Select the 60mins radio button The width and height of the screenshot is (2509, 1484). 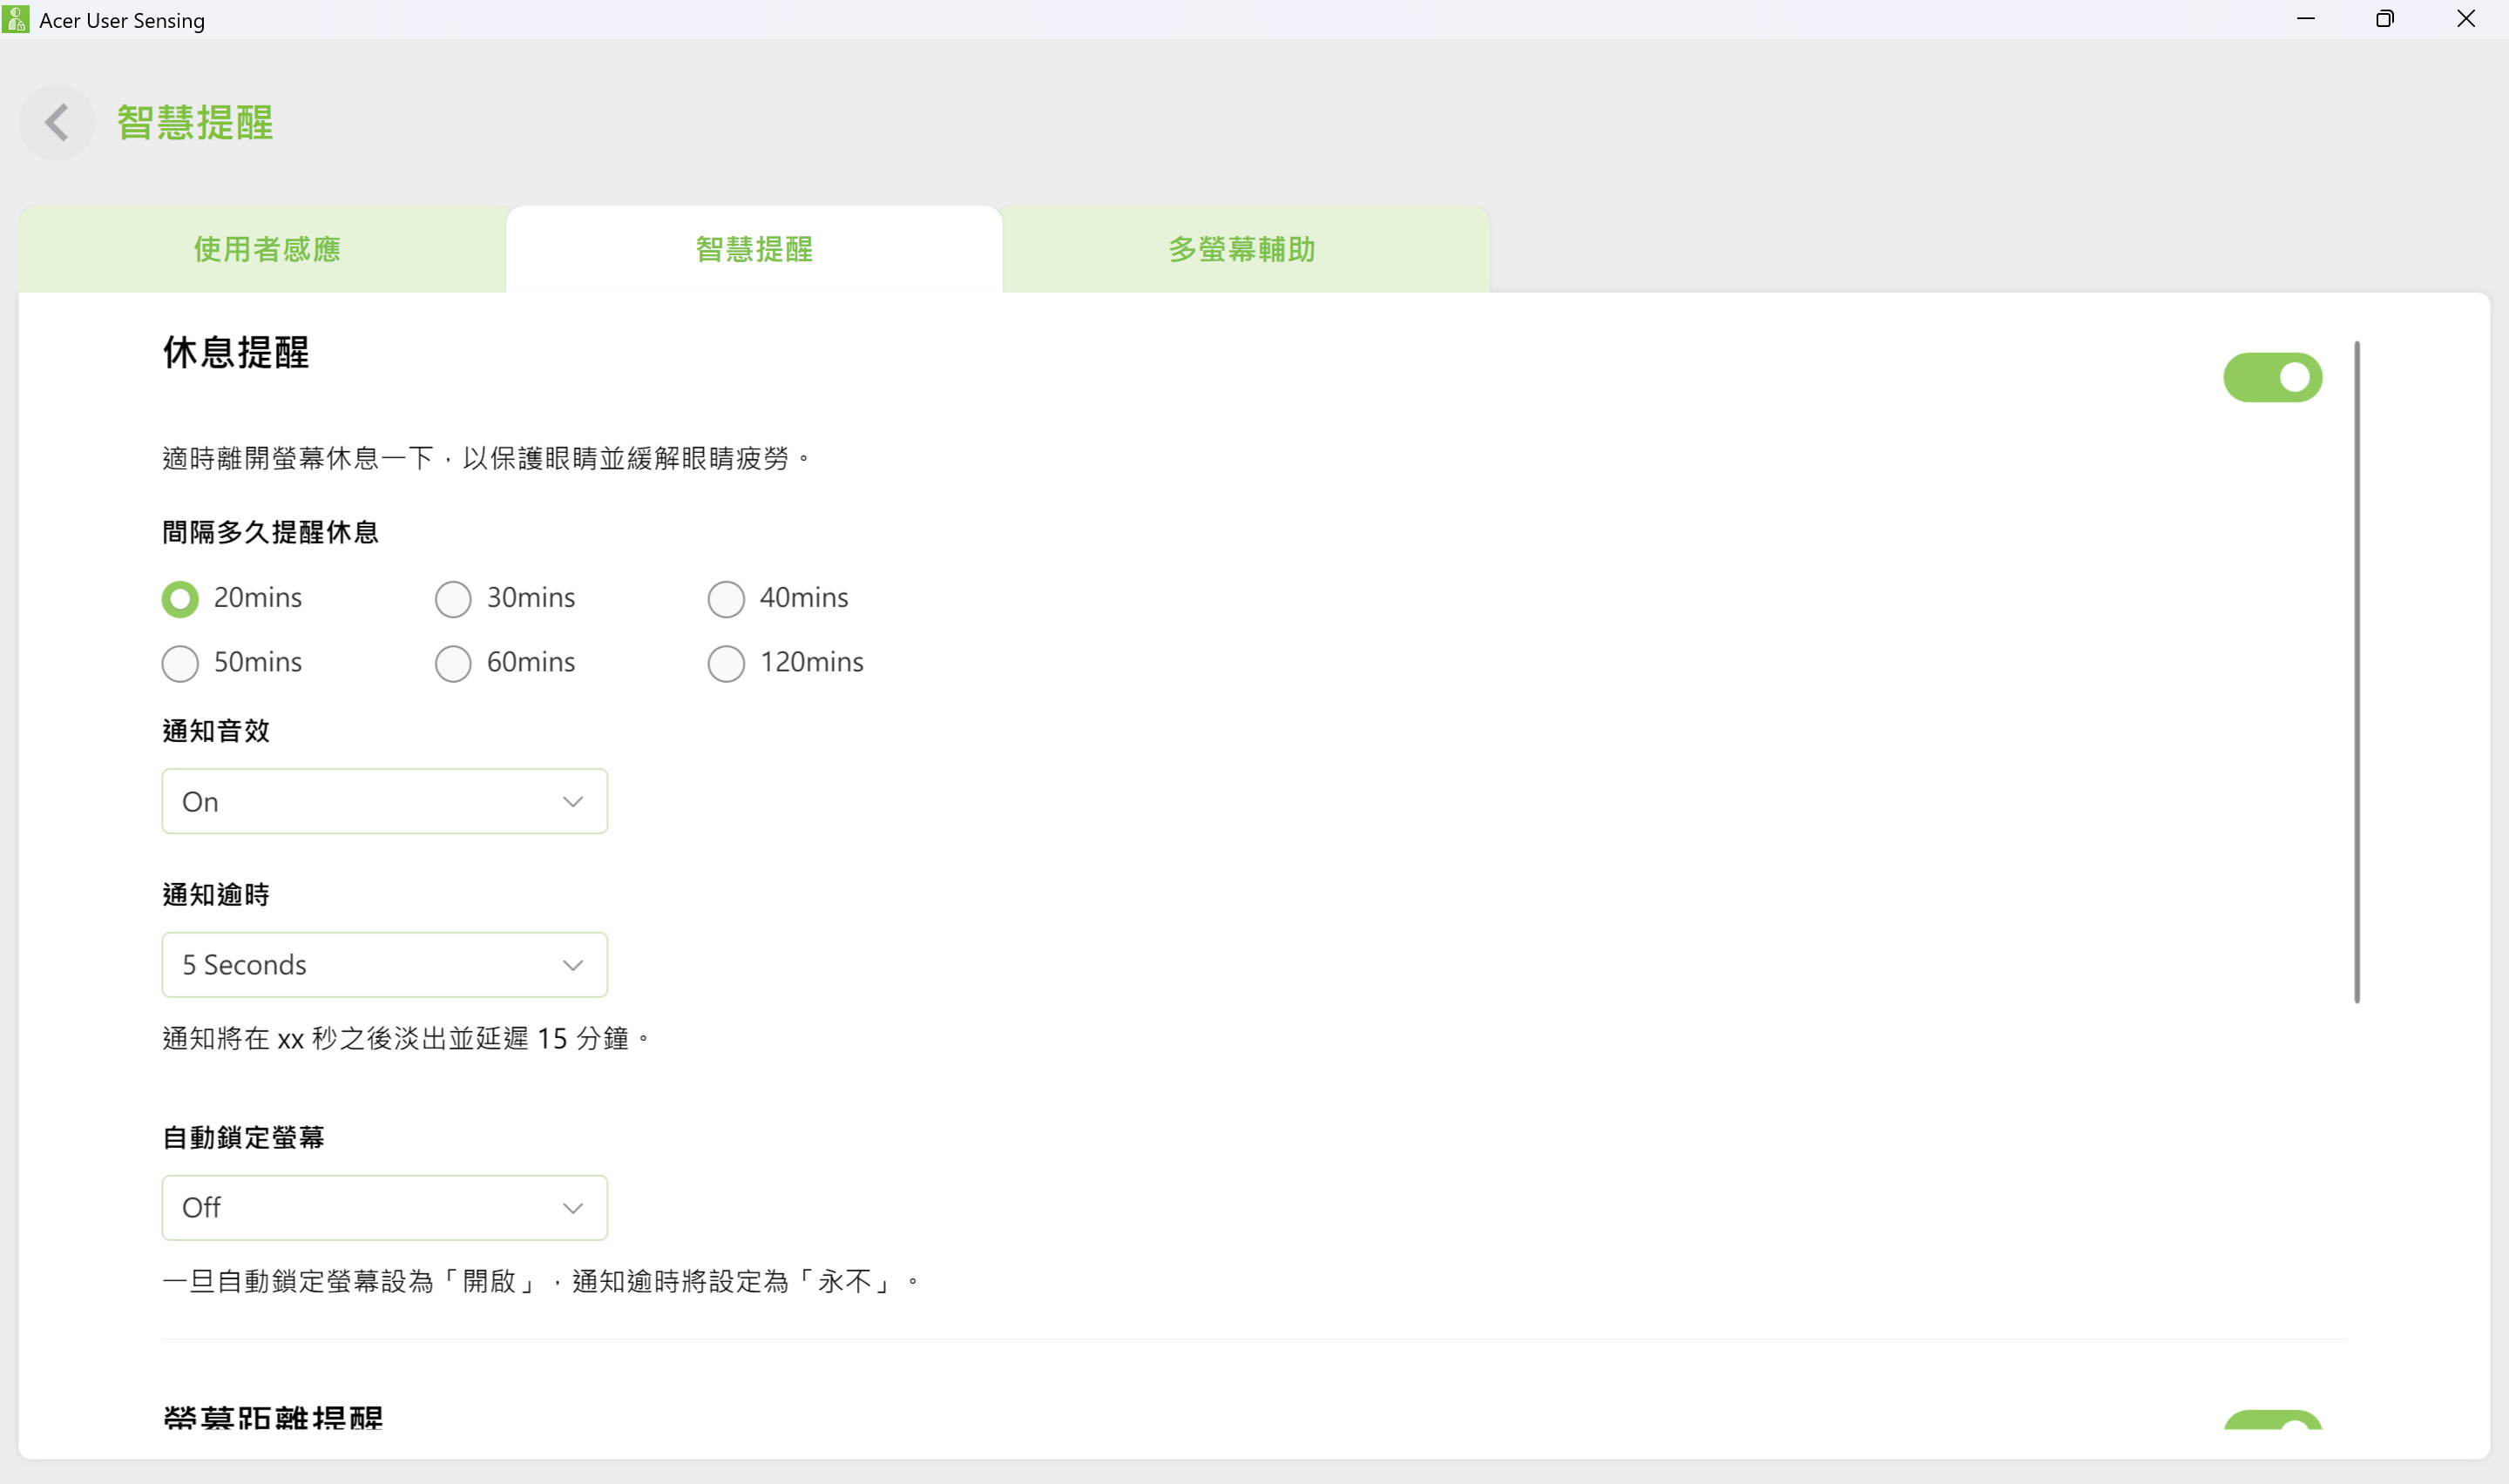453,663
